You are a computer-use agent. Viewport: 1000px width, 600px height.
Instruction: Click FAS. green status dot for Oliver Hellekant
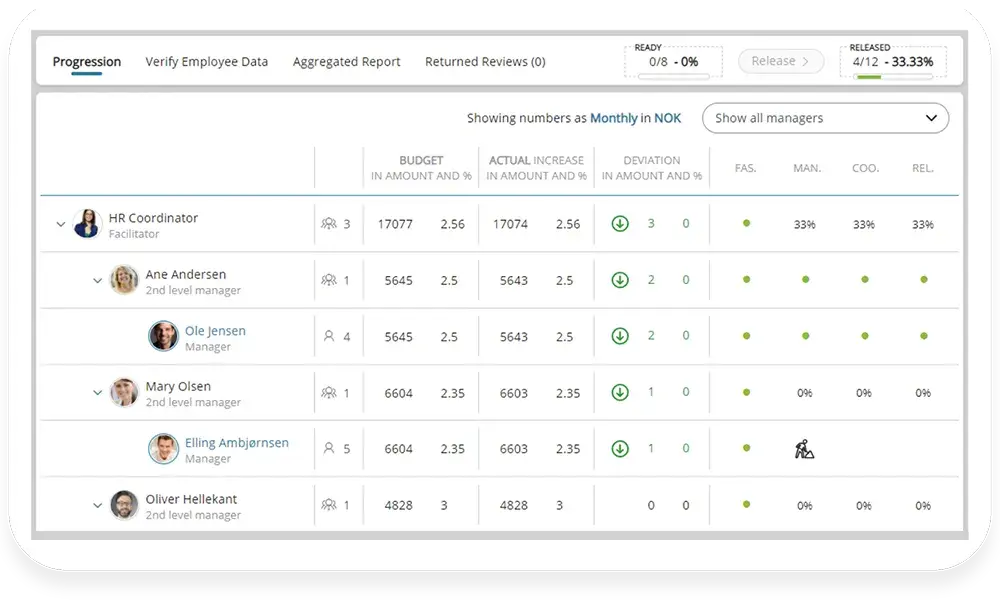click(746, 504)
